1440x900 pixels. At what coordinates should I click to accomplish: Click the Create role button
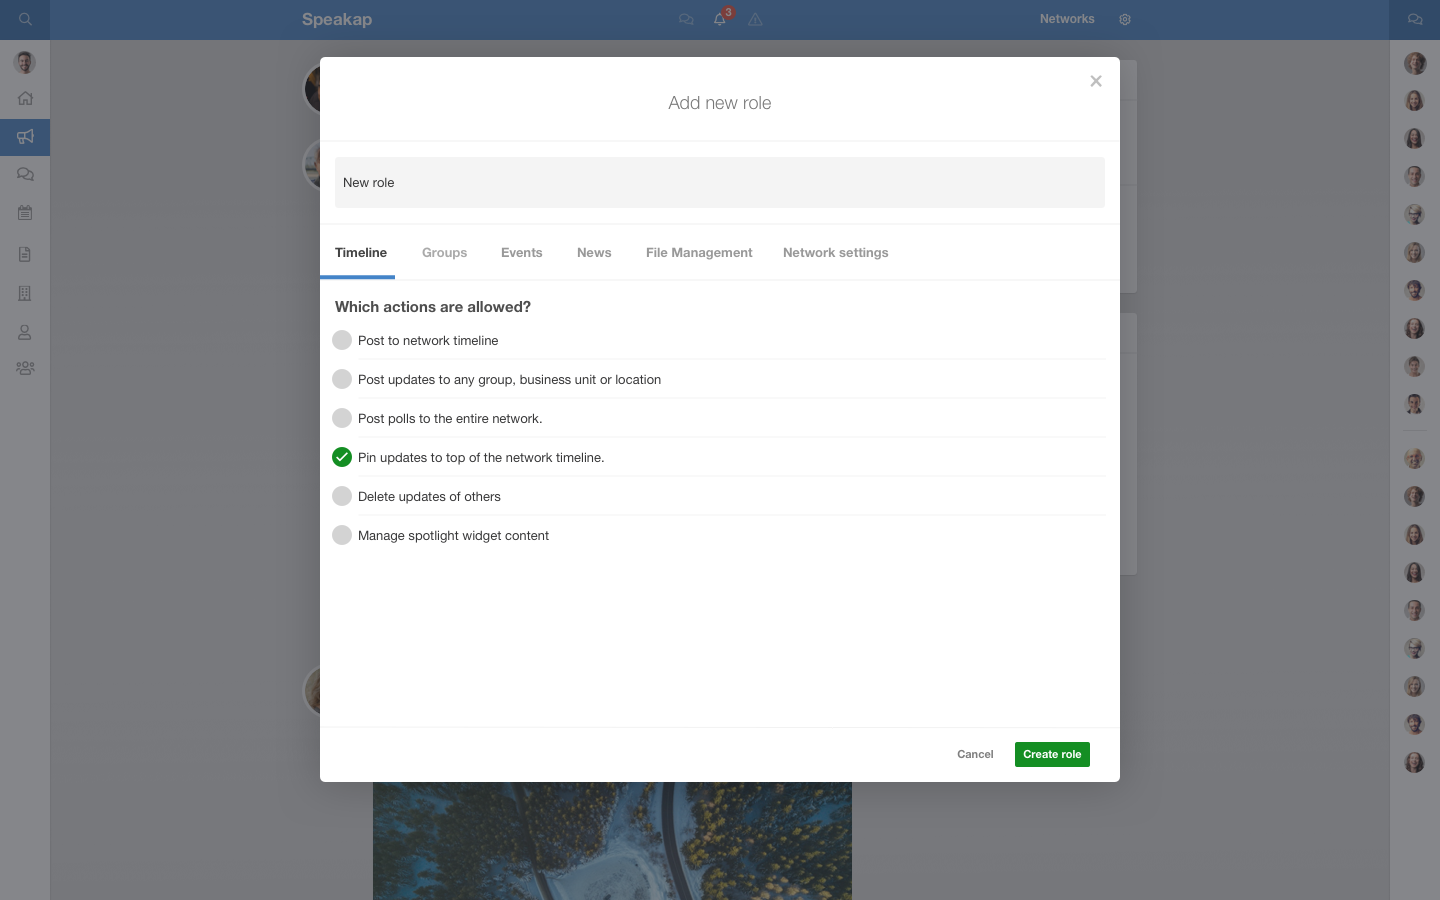coord(1052,754)
